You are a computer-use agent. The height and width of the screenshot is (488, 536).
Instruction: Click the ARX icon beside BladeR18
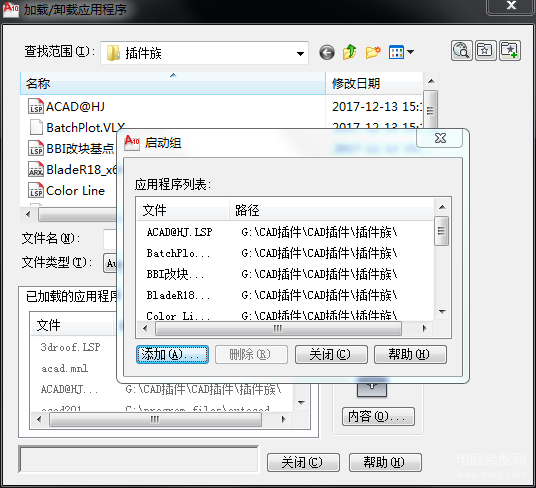pos(36,169)
